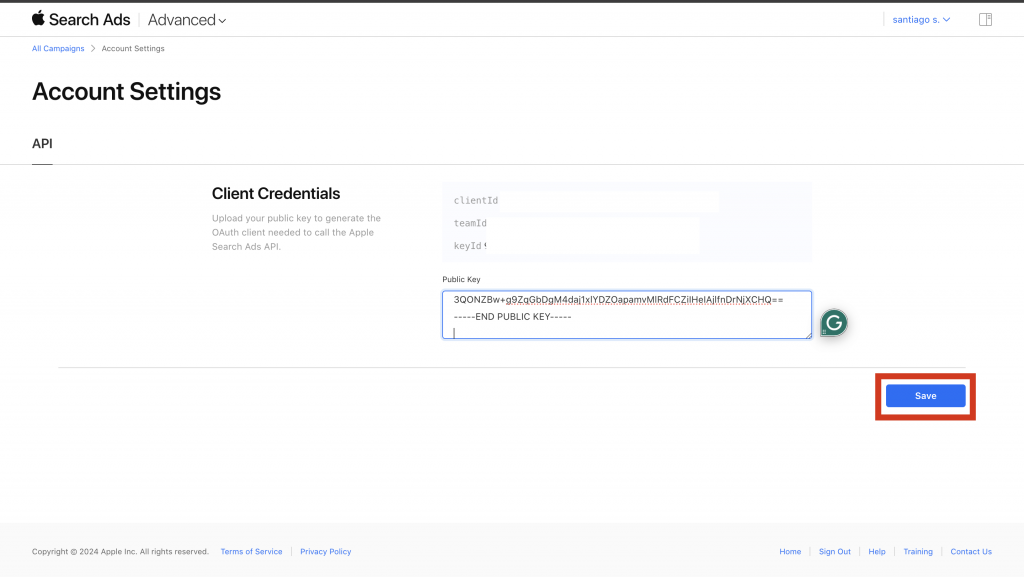Click the END PUBLIC KEY line
Image resolution: width=1024 pixels, height=577 pixels.
click(x=513, y=317)
